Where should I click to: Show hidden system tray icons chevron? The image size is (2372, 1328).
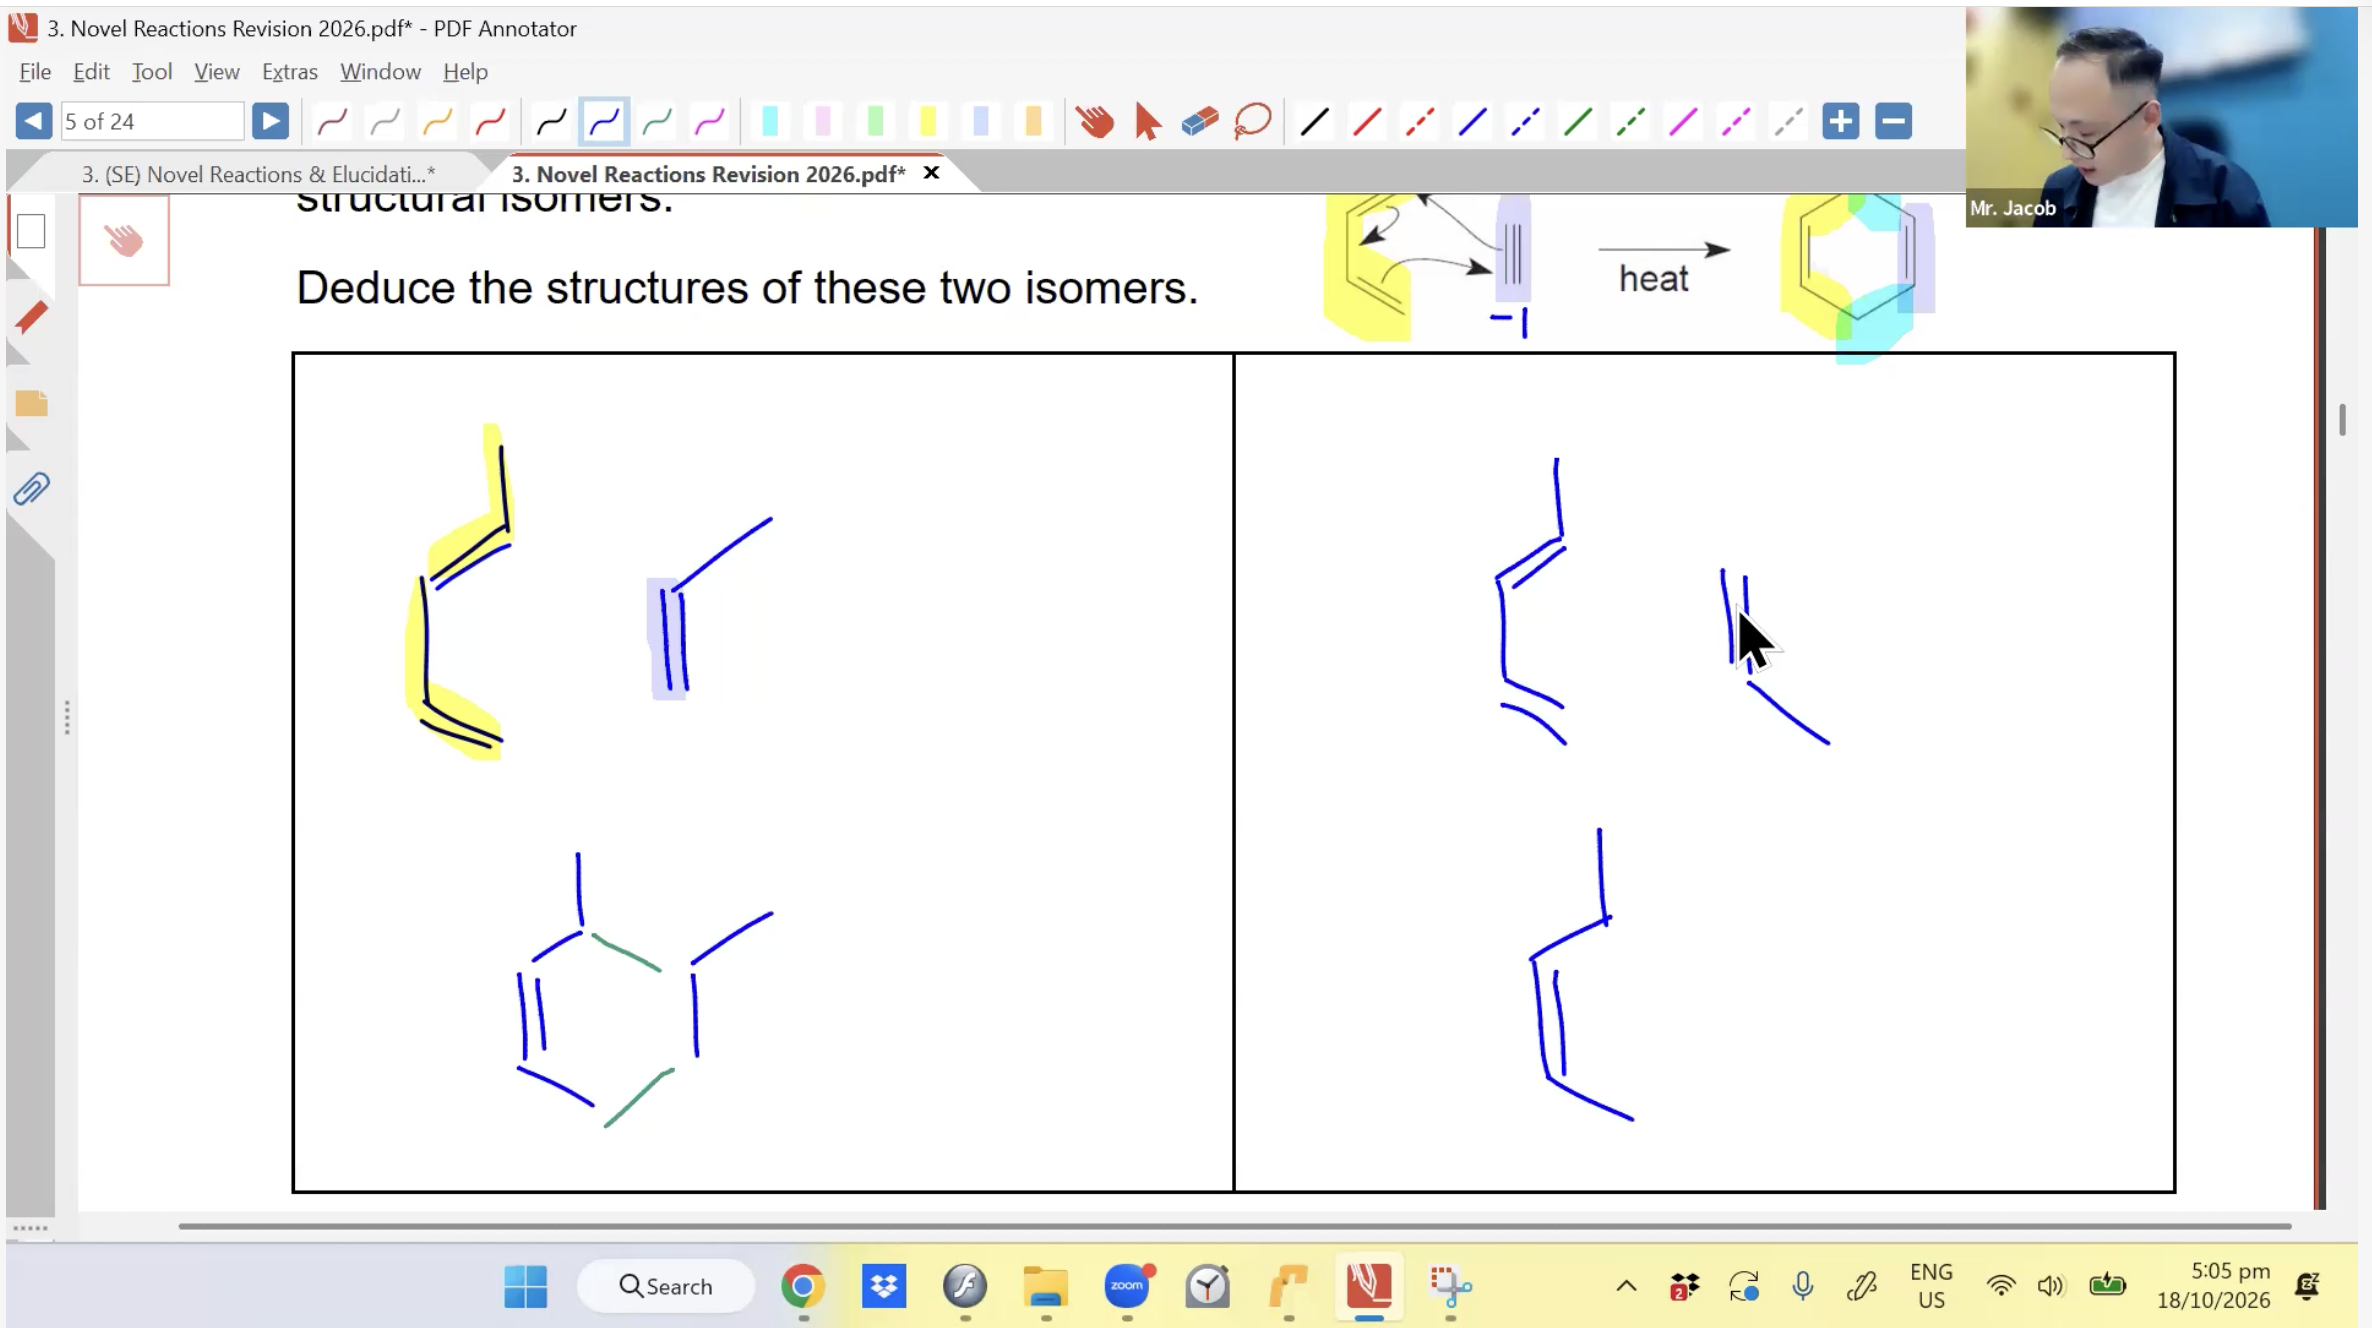pos(1626,1286)
